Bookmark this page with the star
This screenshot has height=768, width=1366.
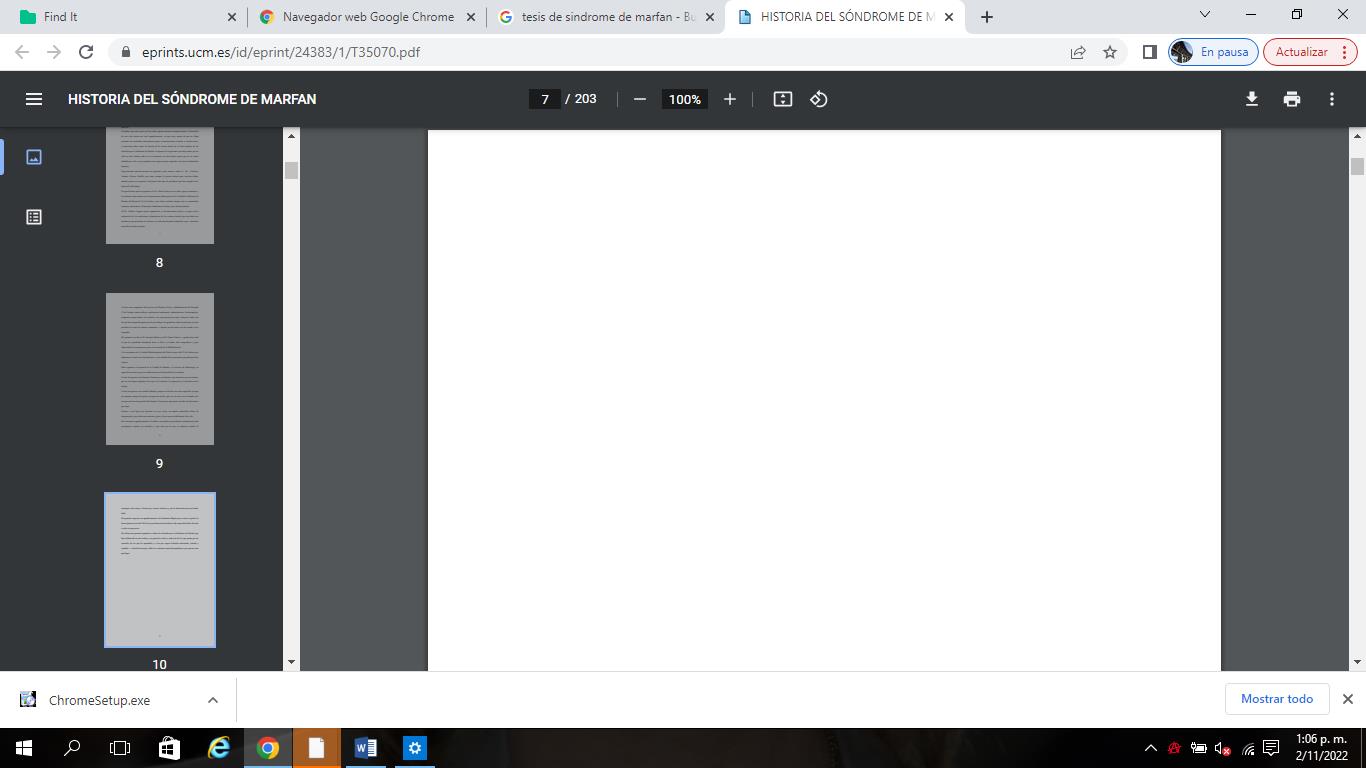(1110, 52)
